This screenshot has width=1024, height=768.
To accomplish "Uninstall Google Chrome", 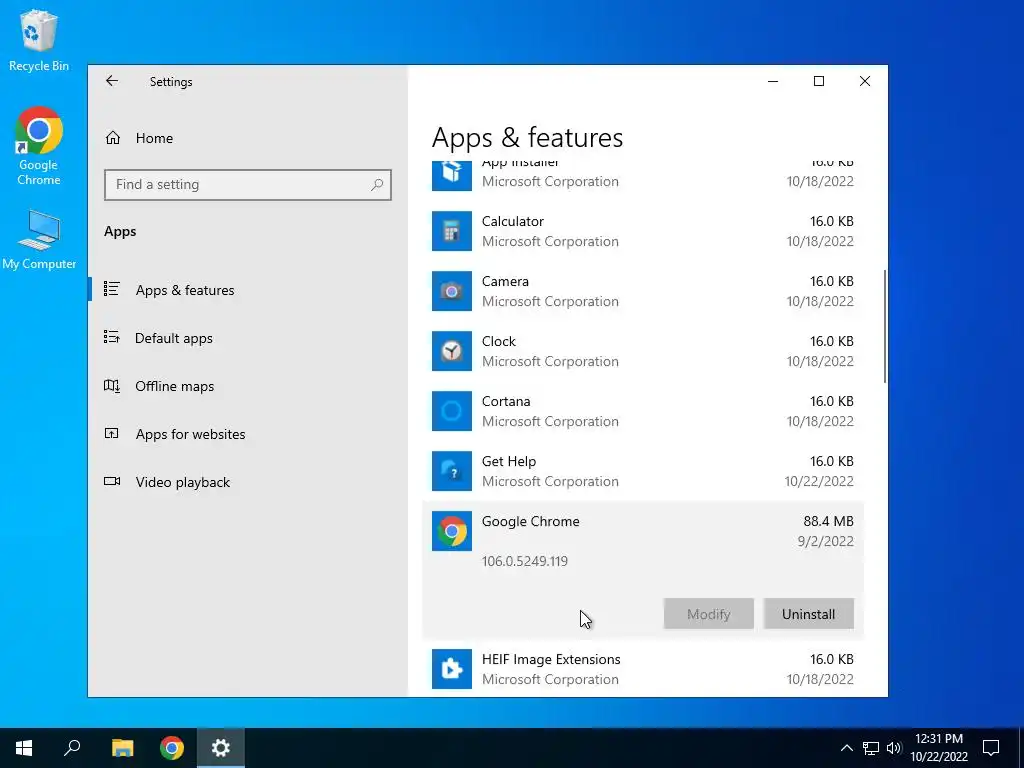I will (808, 614).
